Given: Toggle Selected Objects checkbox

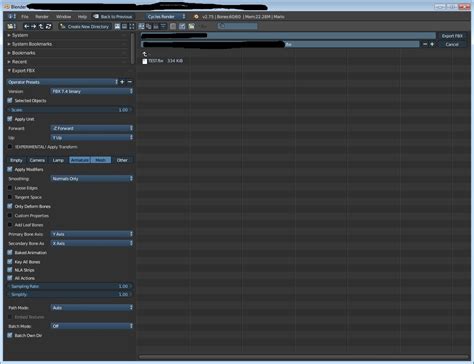Looking at the screenshot, I should [x=10, y=100].
